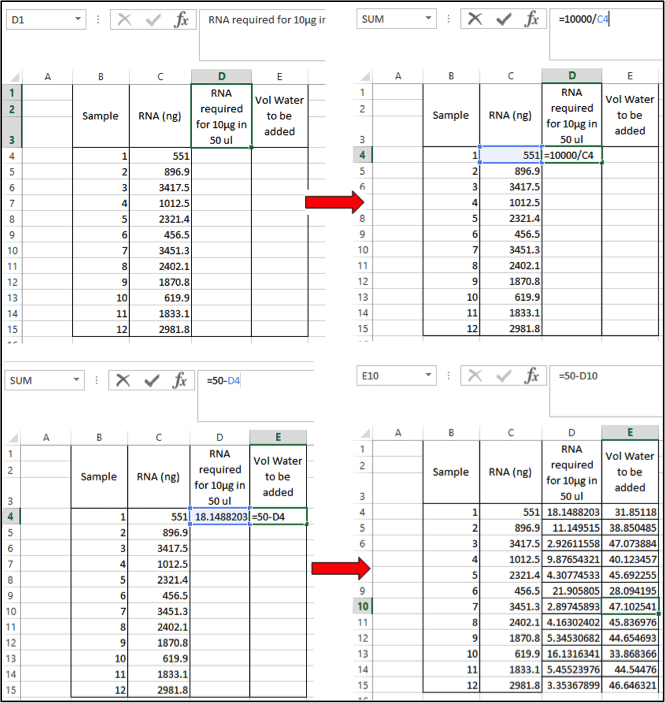665x703 pixels.
Task: Click cell 551 in the top-right sheet
Action: (x=511, y=155)
